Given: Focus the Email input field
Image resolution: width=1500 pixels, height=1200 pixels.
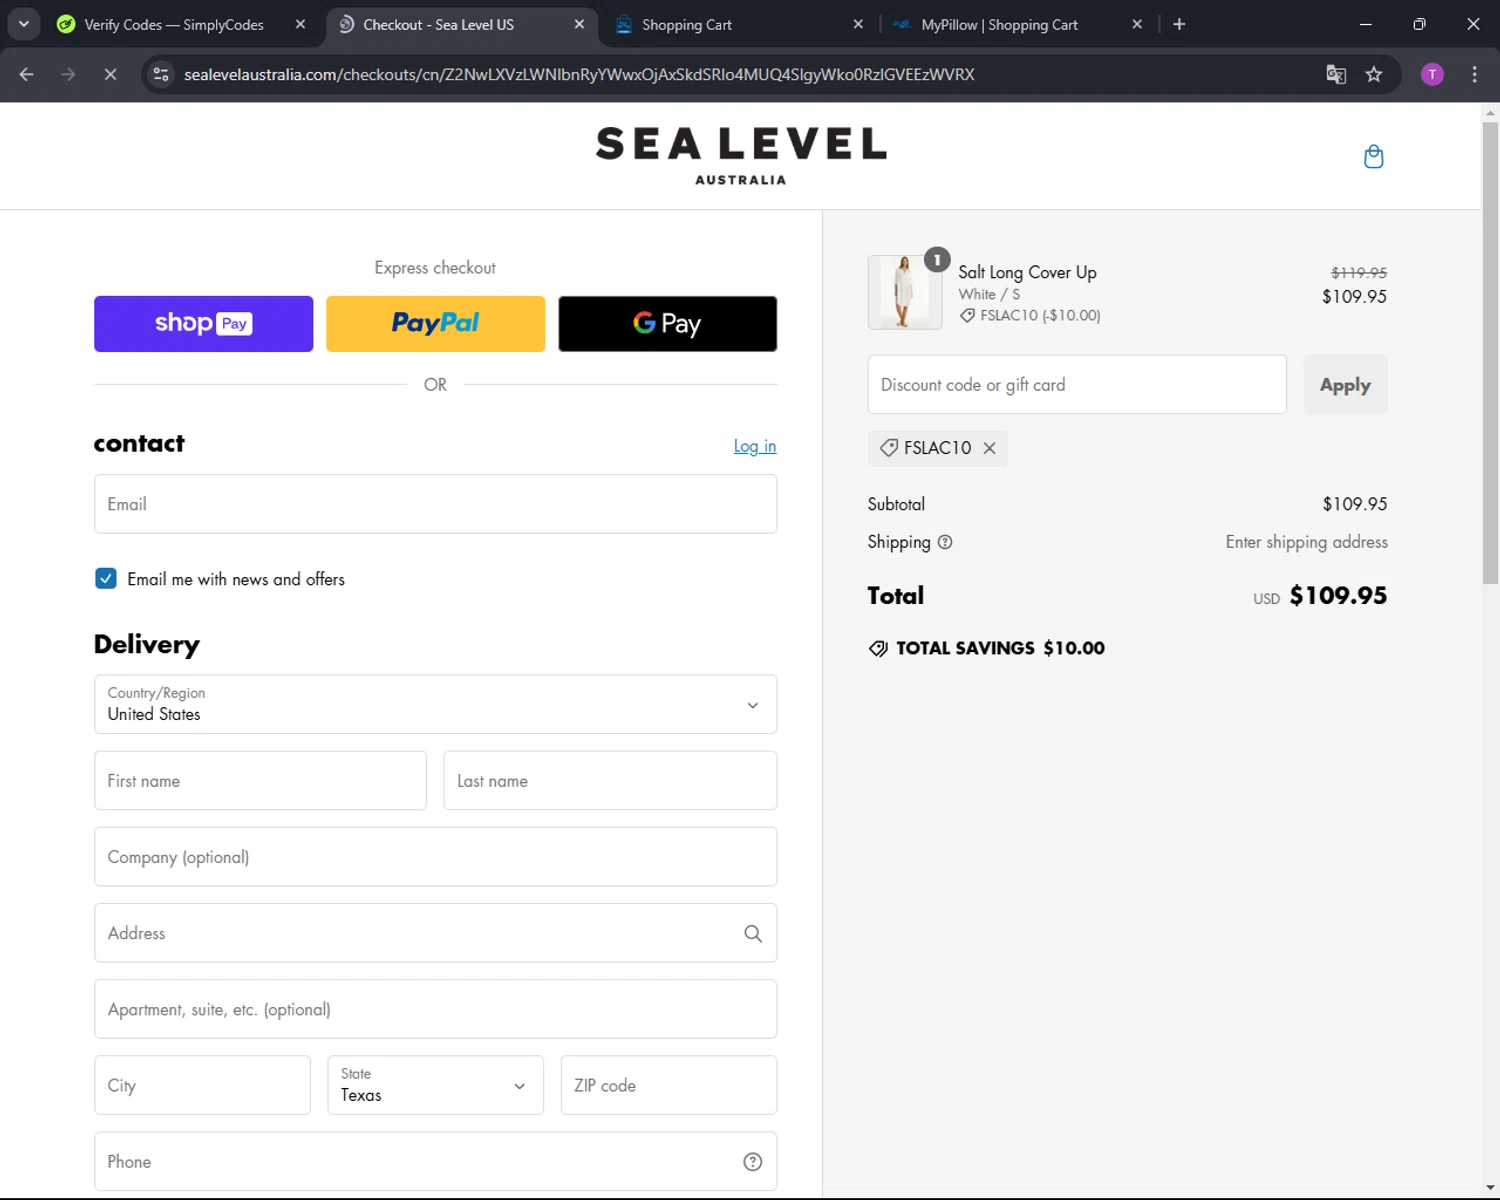Looking at the screenshot, I should [435, 504].
